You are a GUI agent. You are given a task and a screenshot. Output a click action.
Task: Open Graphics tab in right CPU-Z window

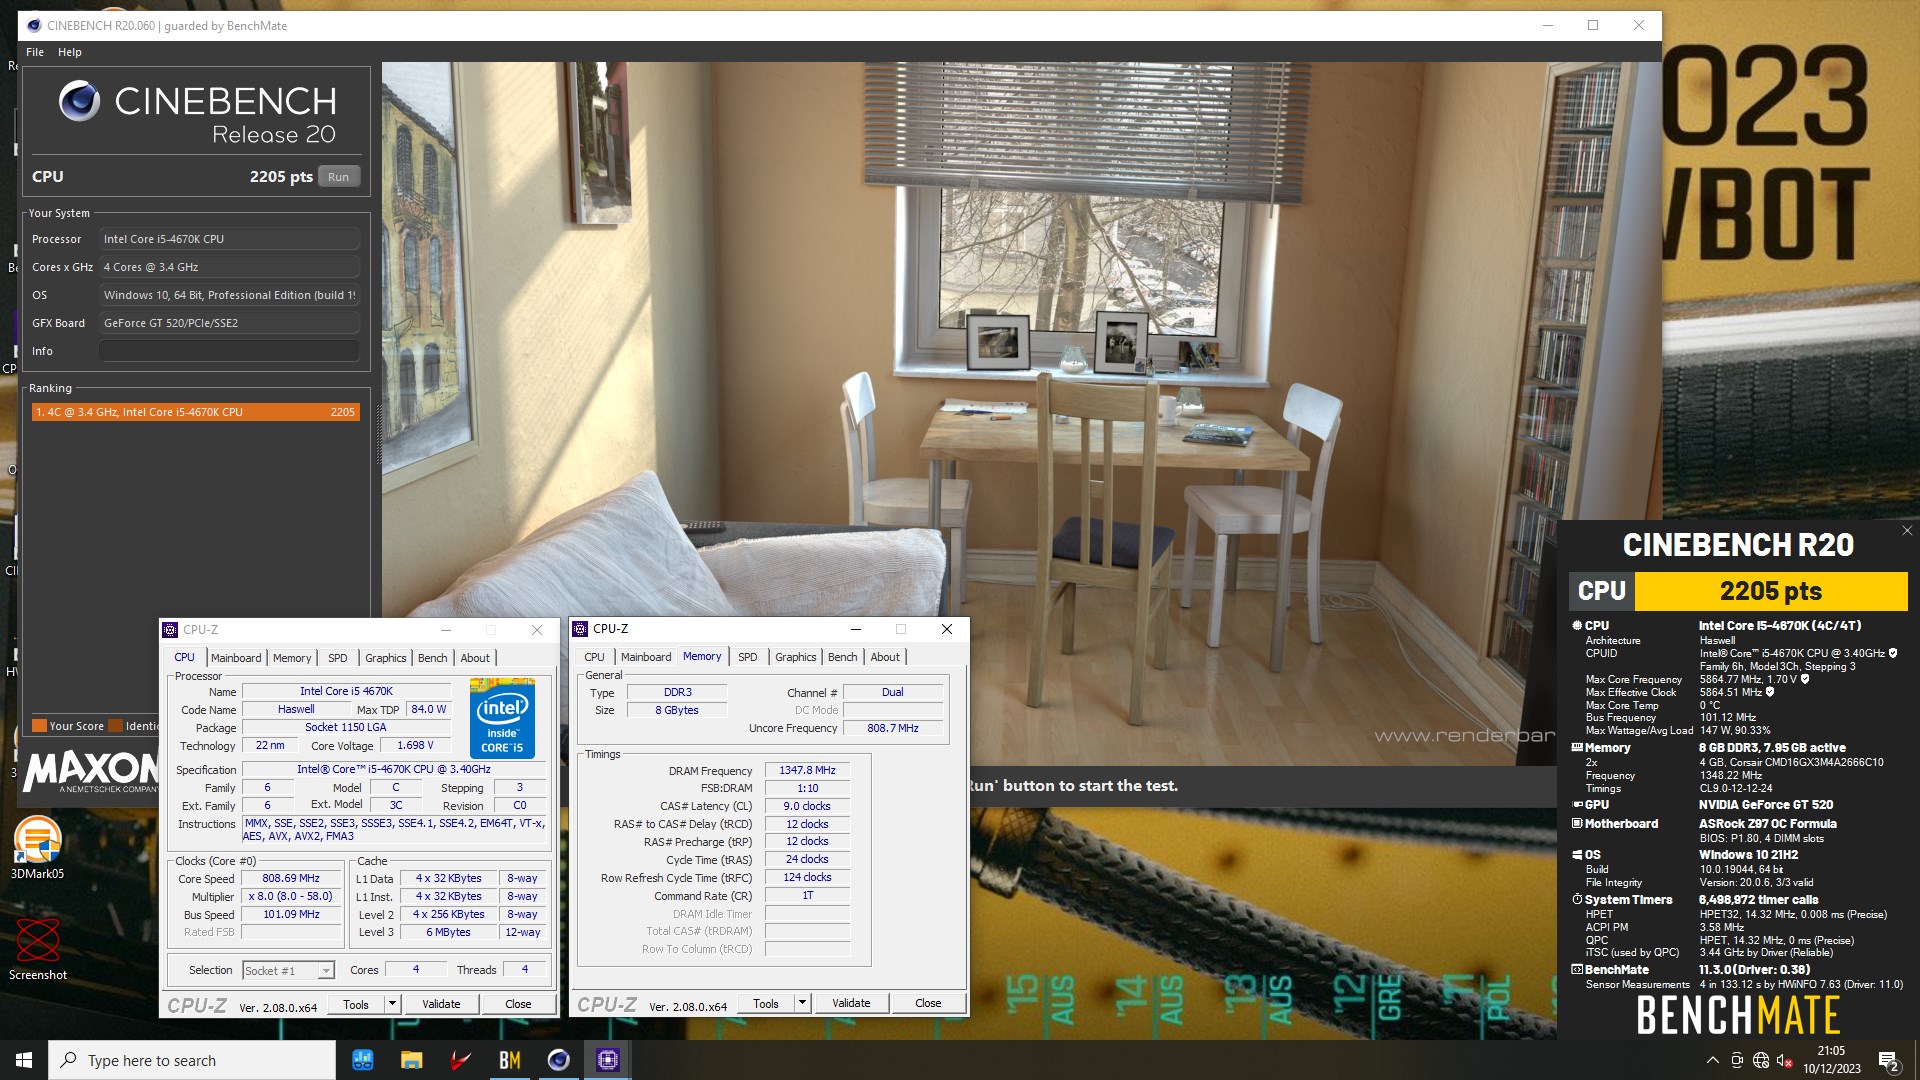pos(795,657)
